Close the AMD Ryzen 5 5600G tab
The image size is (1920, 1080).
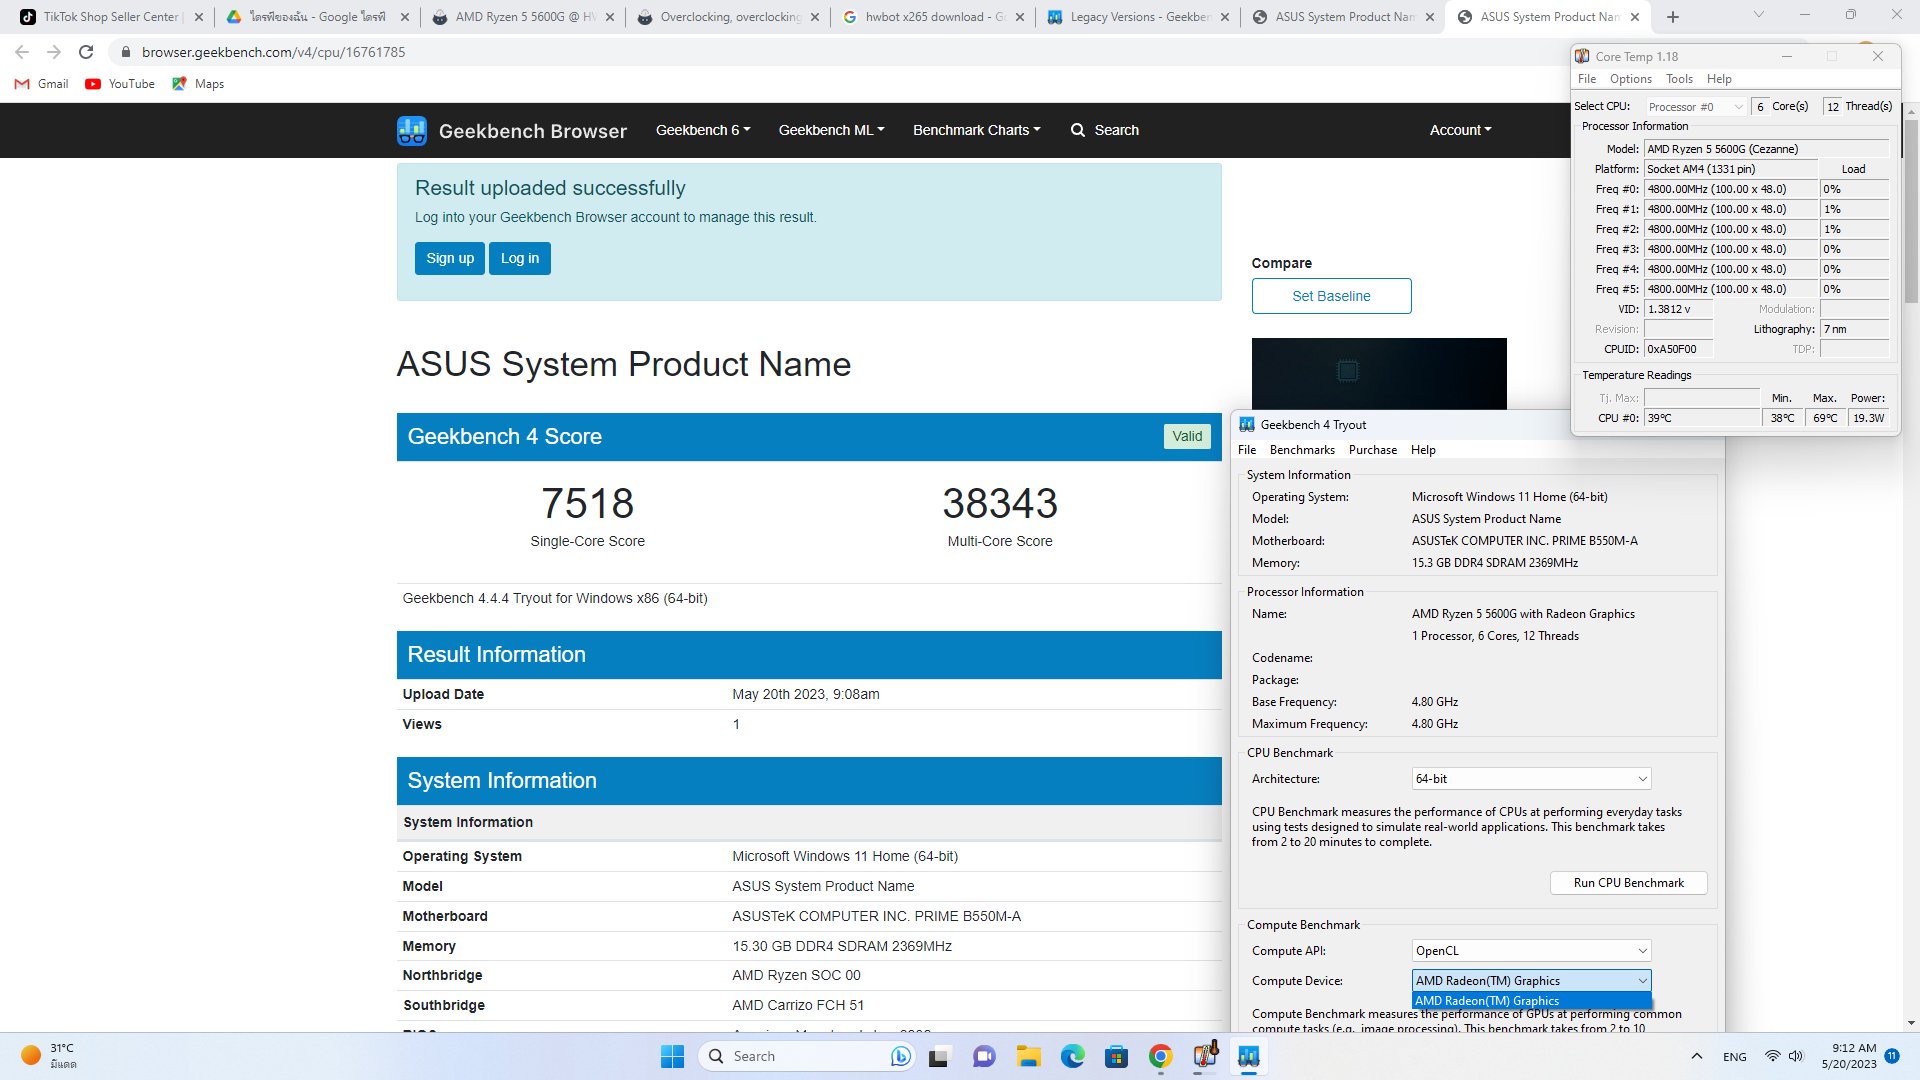tap(610, 17)
